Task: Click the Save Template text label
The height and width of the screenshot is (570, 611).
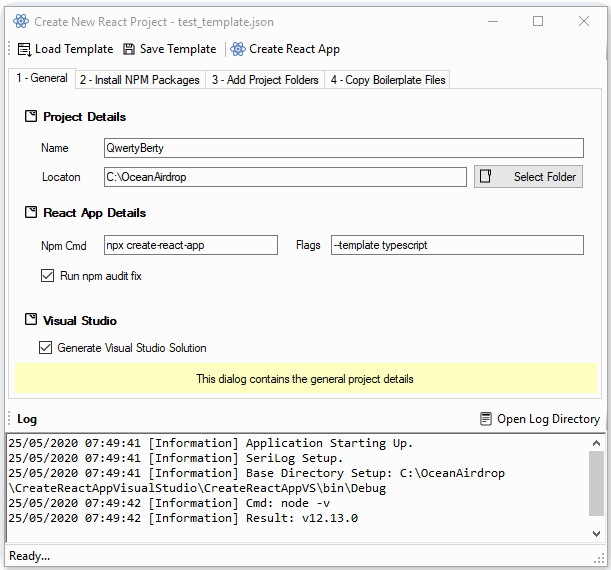Action: [x=178, y=49]
